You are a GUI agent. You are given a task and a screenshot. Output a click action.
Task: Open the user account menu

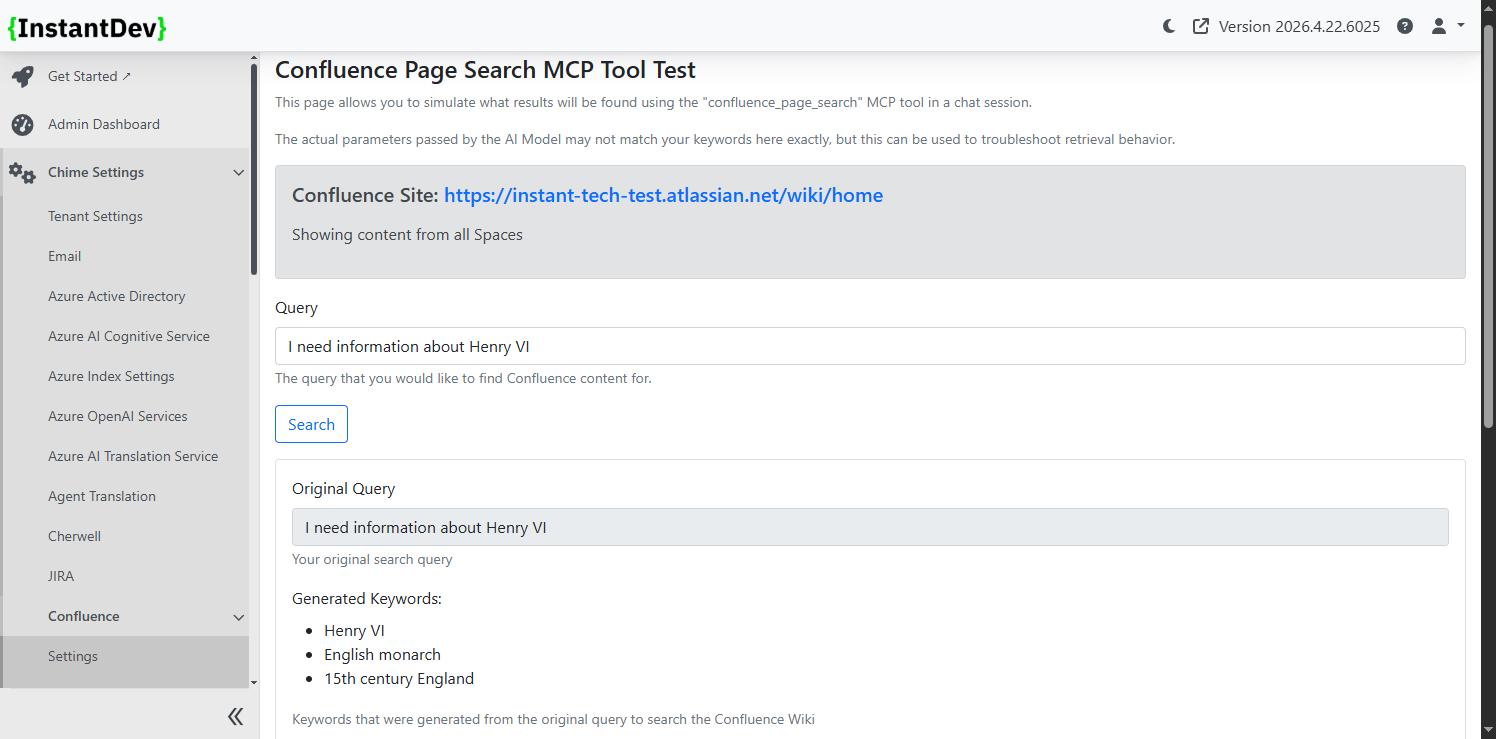(x=1447, y=27)
